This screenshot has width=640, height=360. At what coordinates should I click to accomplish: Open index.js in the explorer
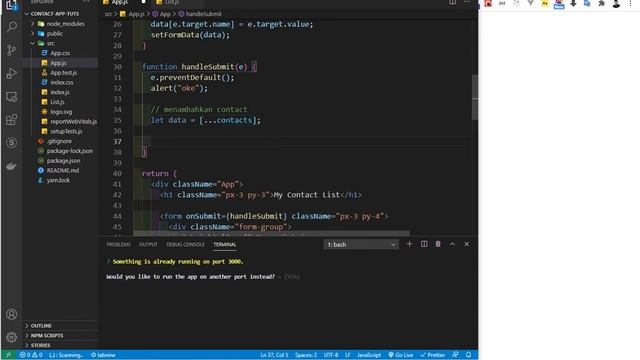(60, 92)
